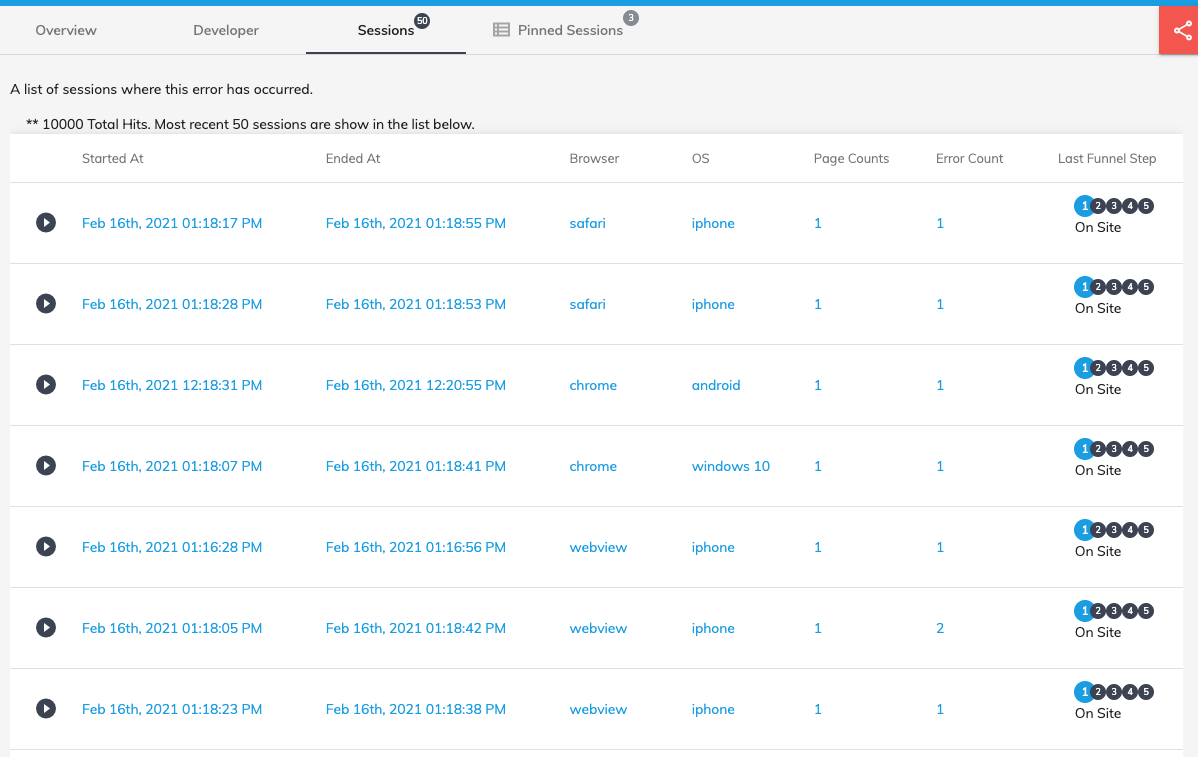Image resolution: width=1198 pixels, height=757 pixels.
Task: Click webview in the 01:16:28 PM row
Action: pyautogui.click(x=598, y=547)
